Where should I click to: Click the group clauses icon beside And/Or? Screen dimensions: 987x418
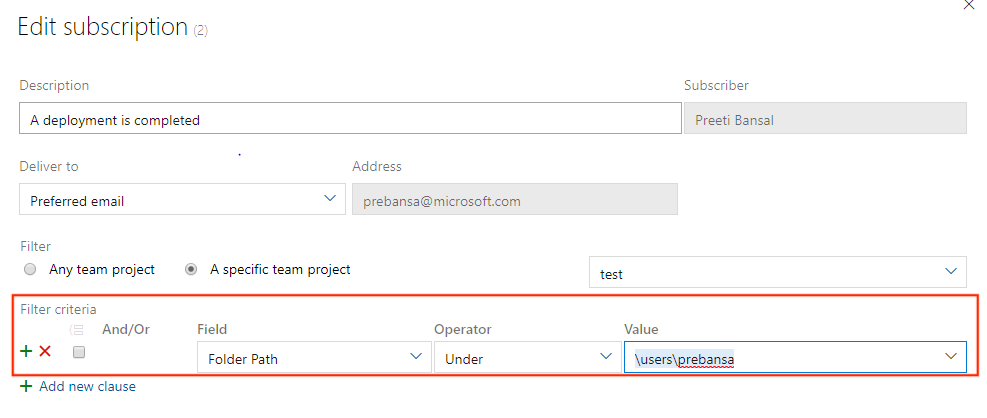(77, 329)
